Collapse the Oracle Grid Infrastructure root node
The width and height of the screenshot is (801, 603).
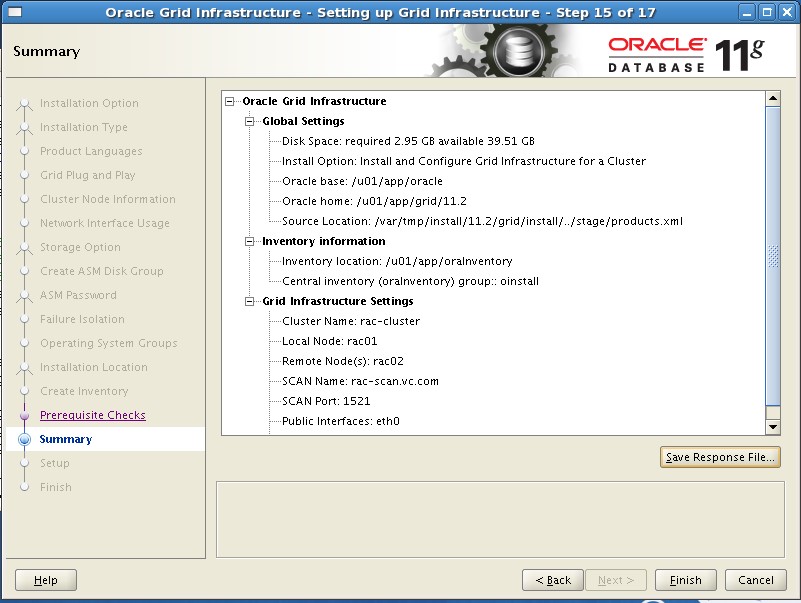click(x=229, y=101)
